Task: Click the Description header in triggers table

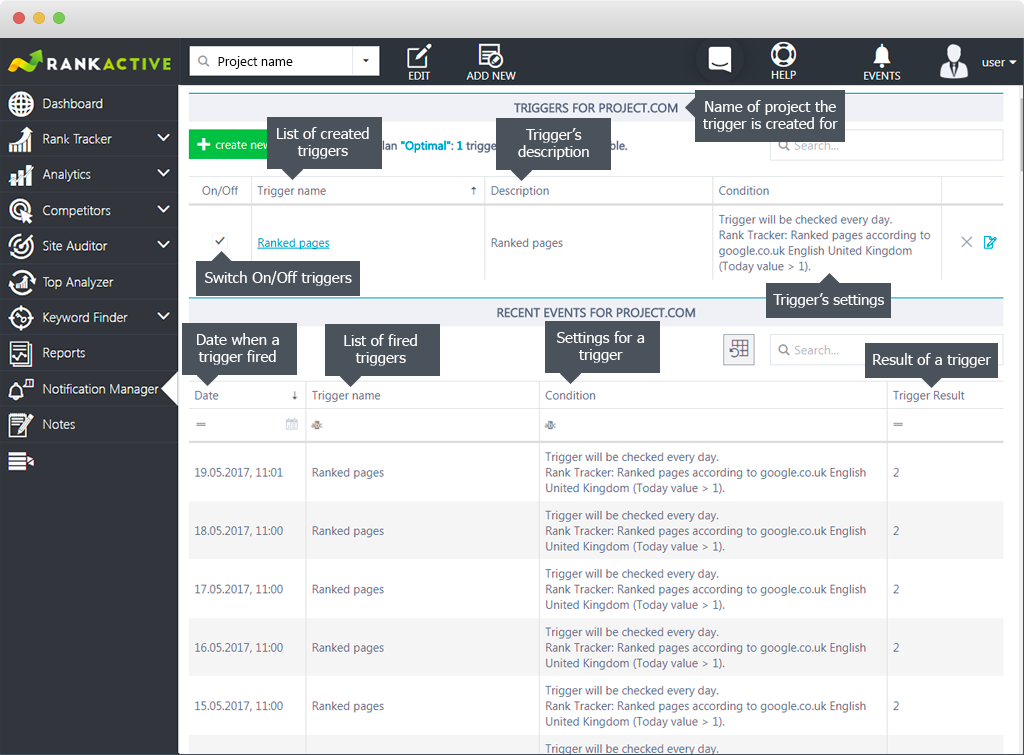Action: [x=520, y=191]
